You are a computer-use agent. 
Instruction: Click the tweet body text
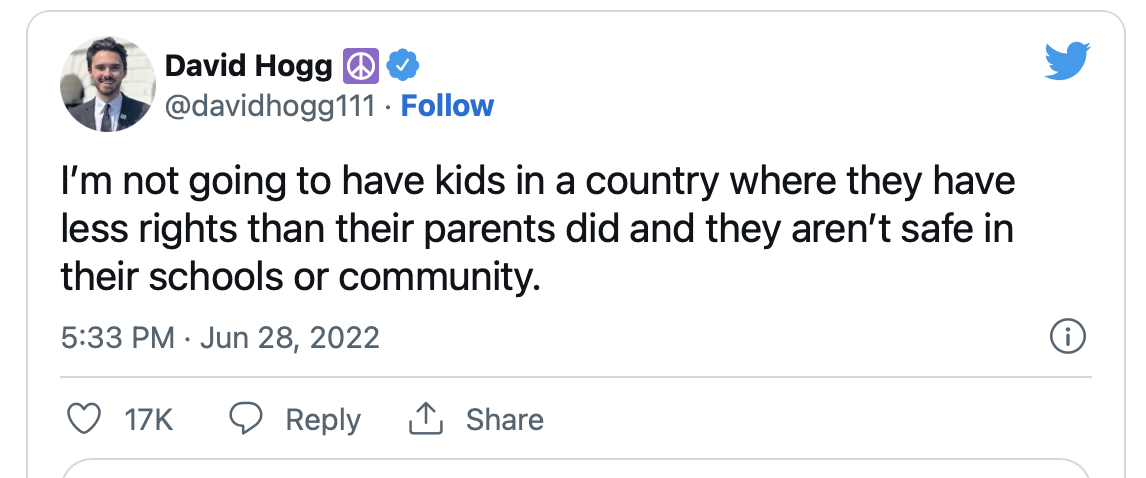point(537,229)
